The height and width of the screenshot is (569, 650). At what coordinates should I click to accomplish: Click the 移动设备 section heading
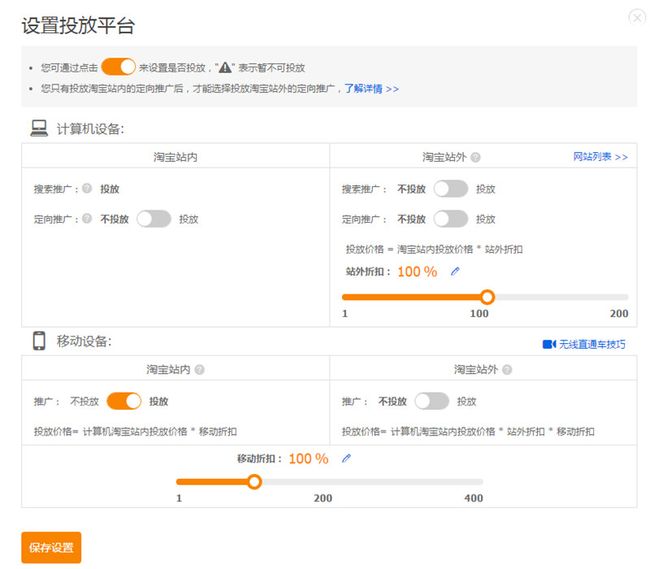tap(84, 341)
